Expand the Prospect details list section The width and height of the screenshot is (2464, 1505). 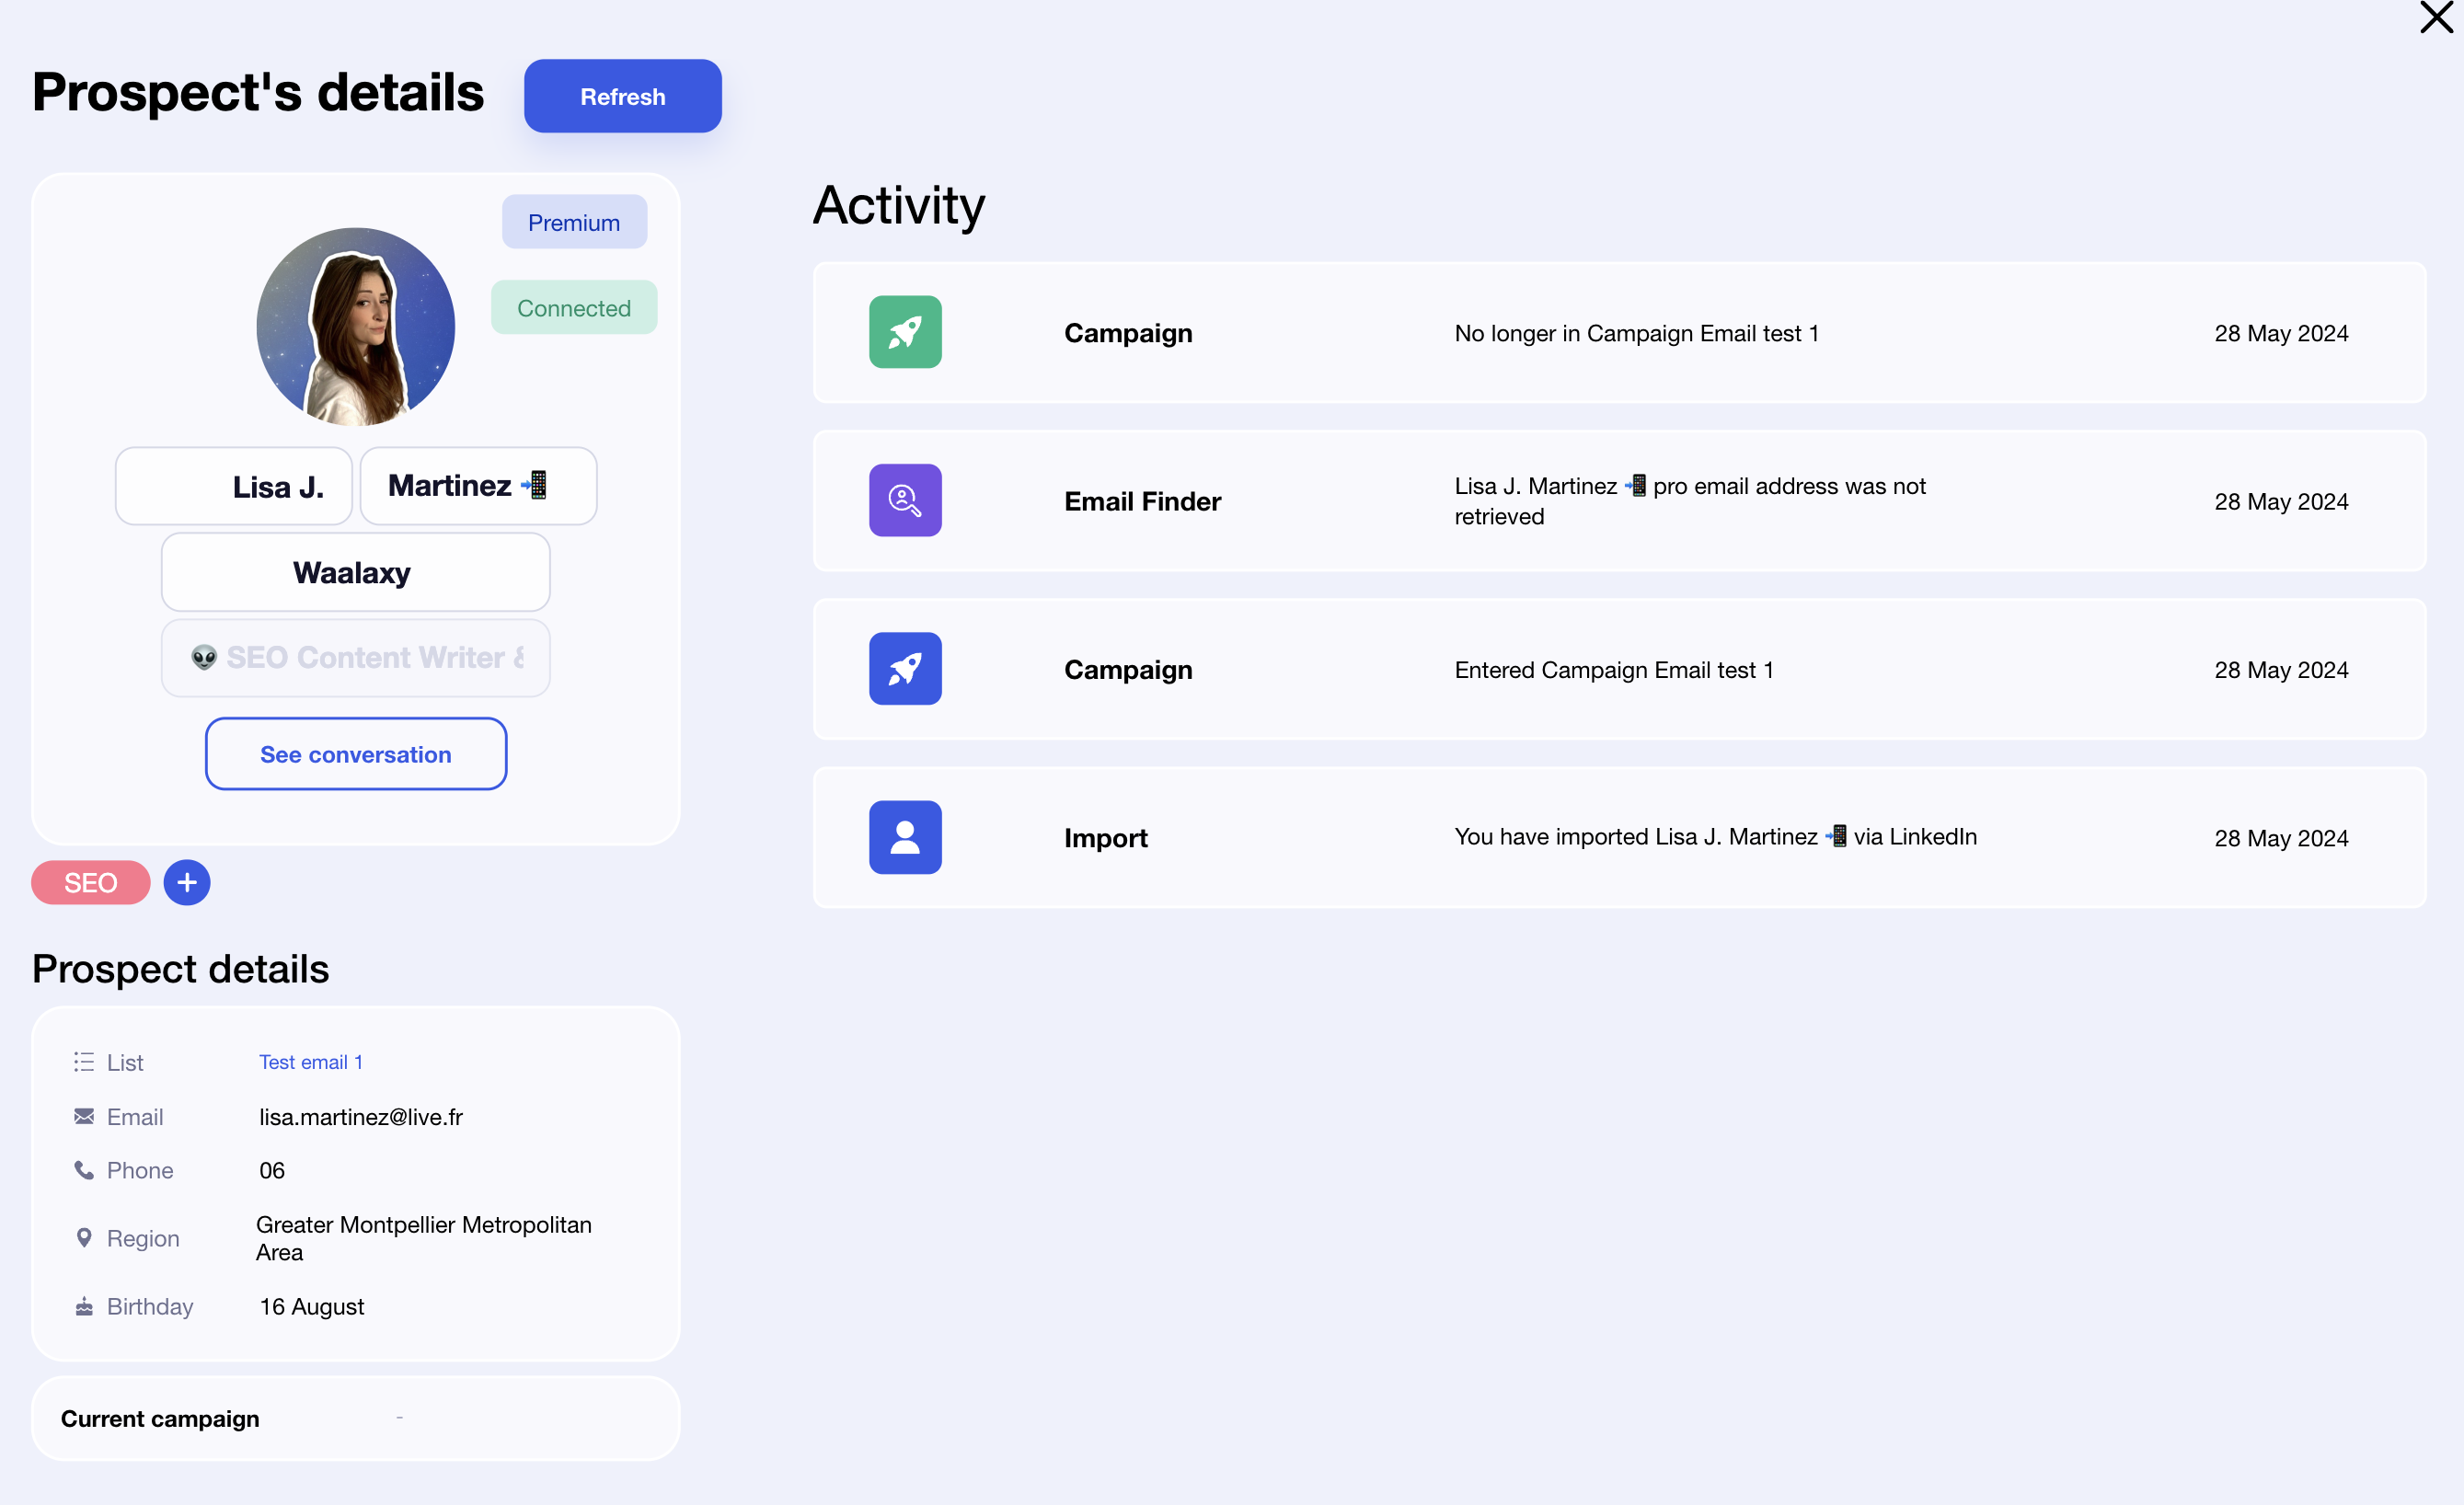[310, 1060]
